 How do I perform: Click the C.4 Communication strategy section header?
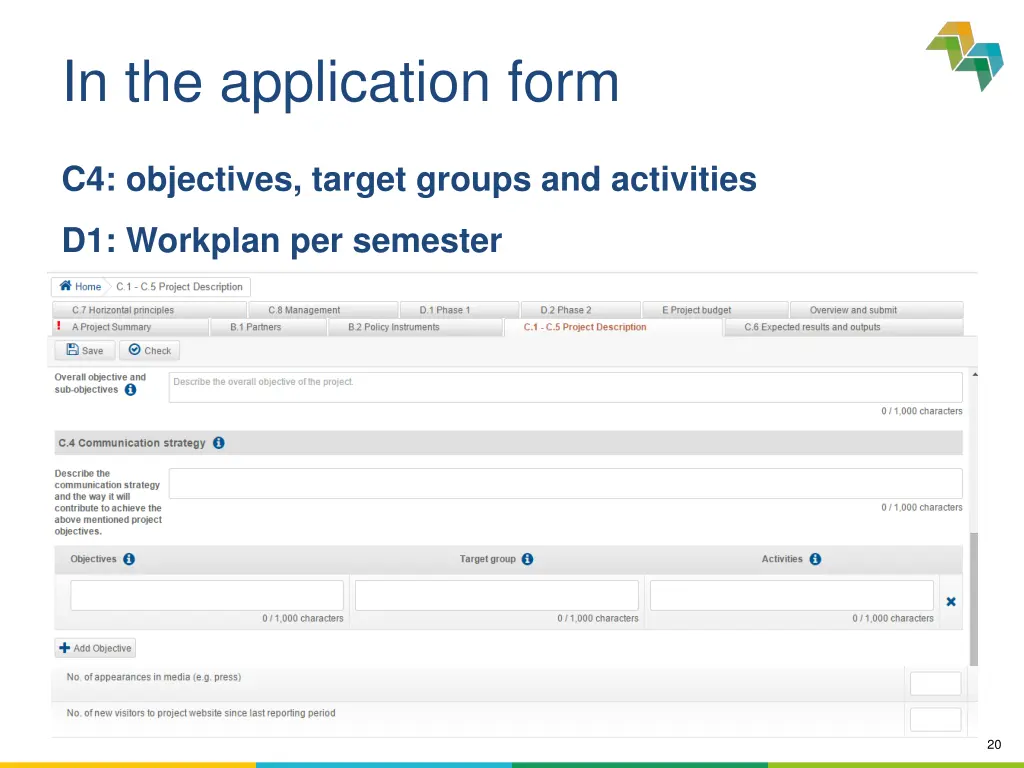(508, 443)
